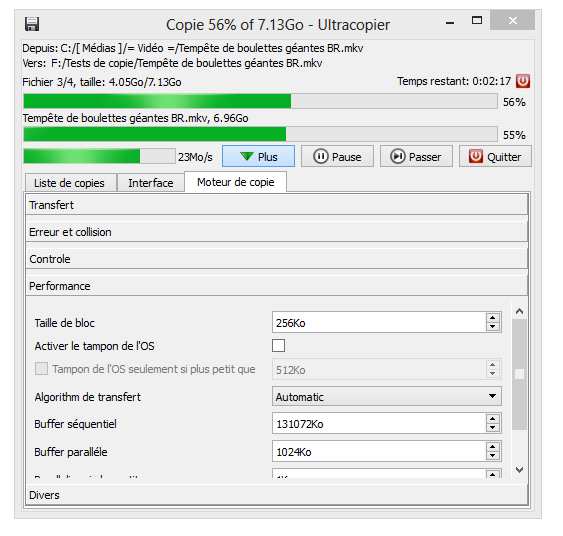This screenshot has height=536, width=563.
Task: Expand the Controle section
Action: (x=277, y=259)
